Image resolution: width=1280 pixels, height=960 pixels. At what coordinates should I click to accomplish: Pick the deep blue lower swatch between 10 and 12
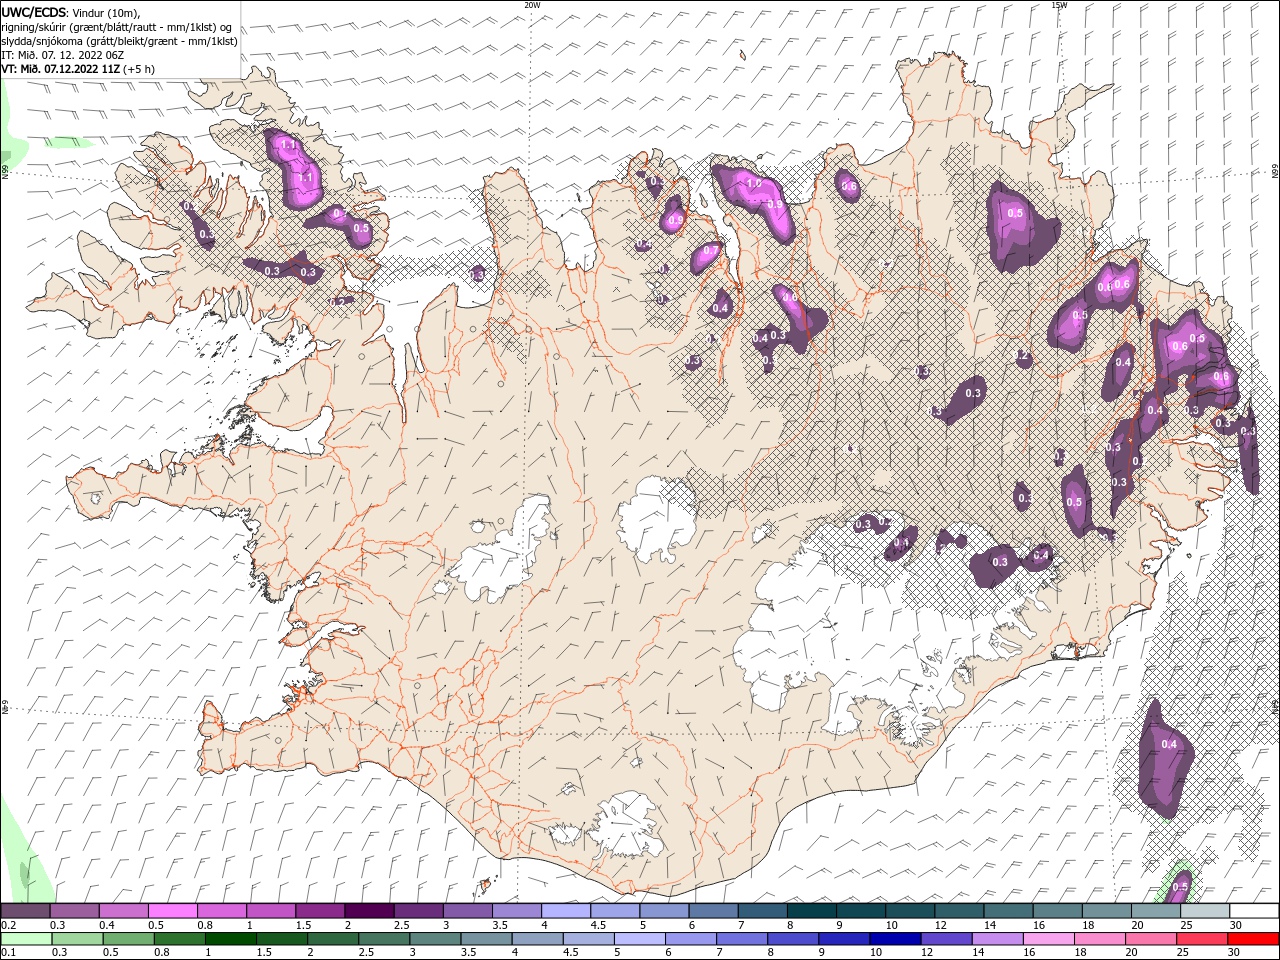click(895, 939)
